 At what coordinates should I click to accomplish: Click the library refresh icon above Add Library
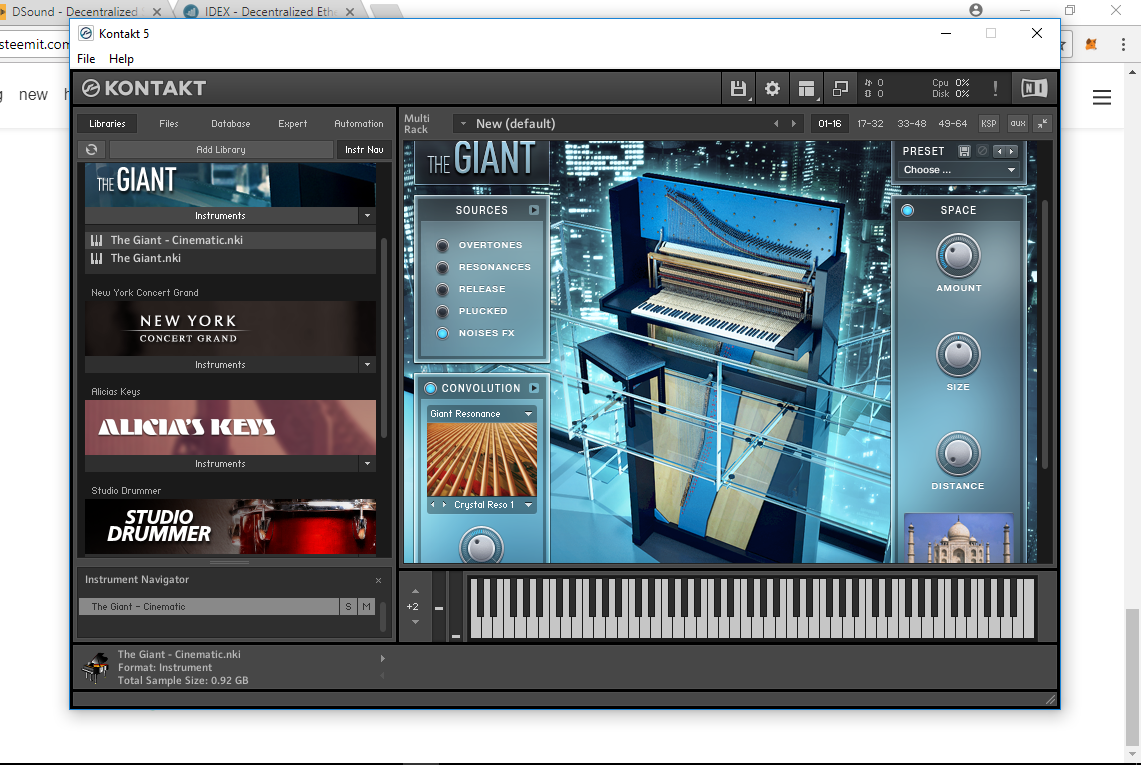coord(91,149)
